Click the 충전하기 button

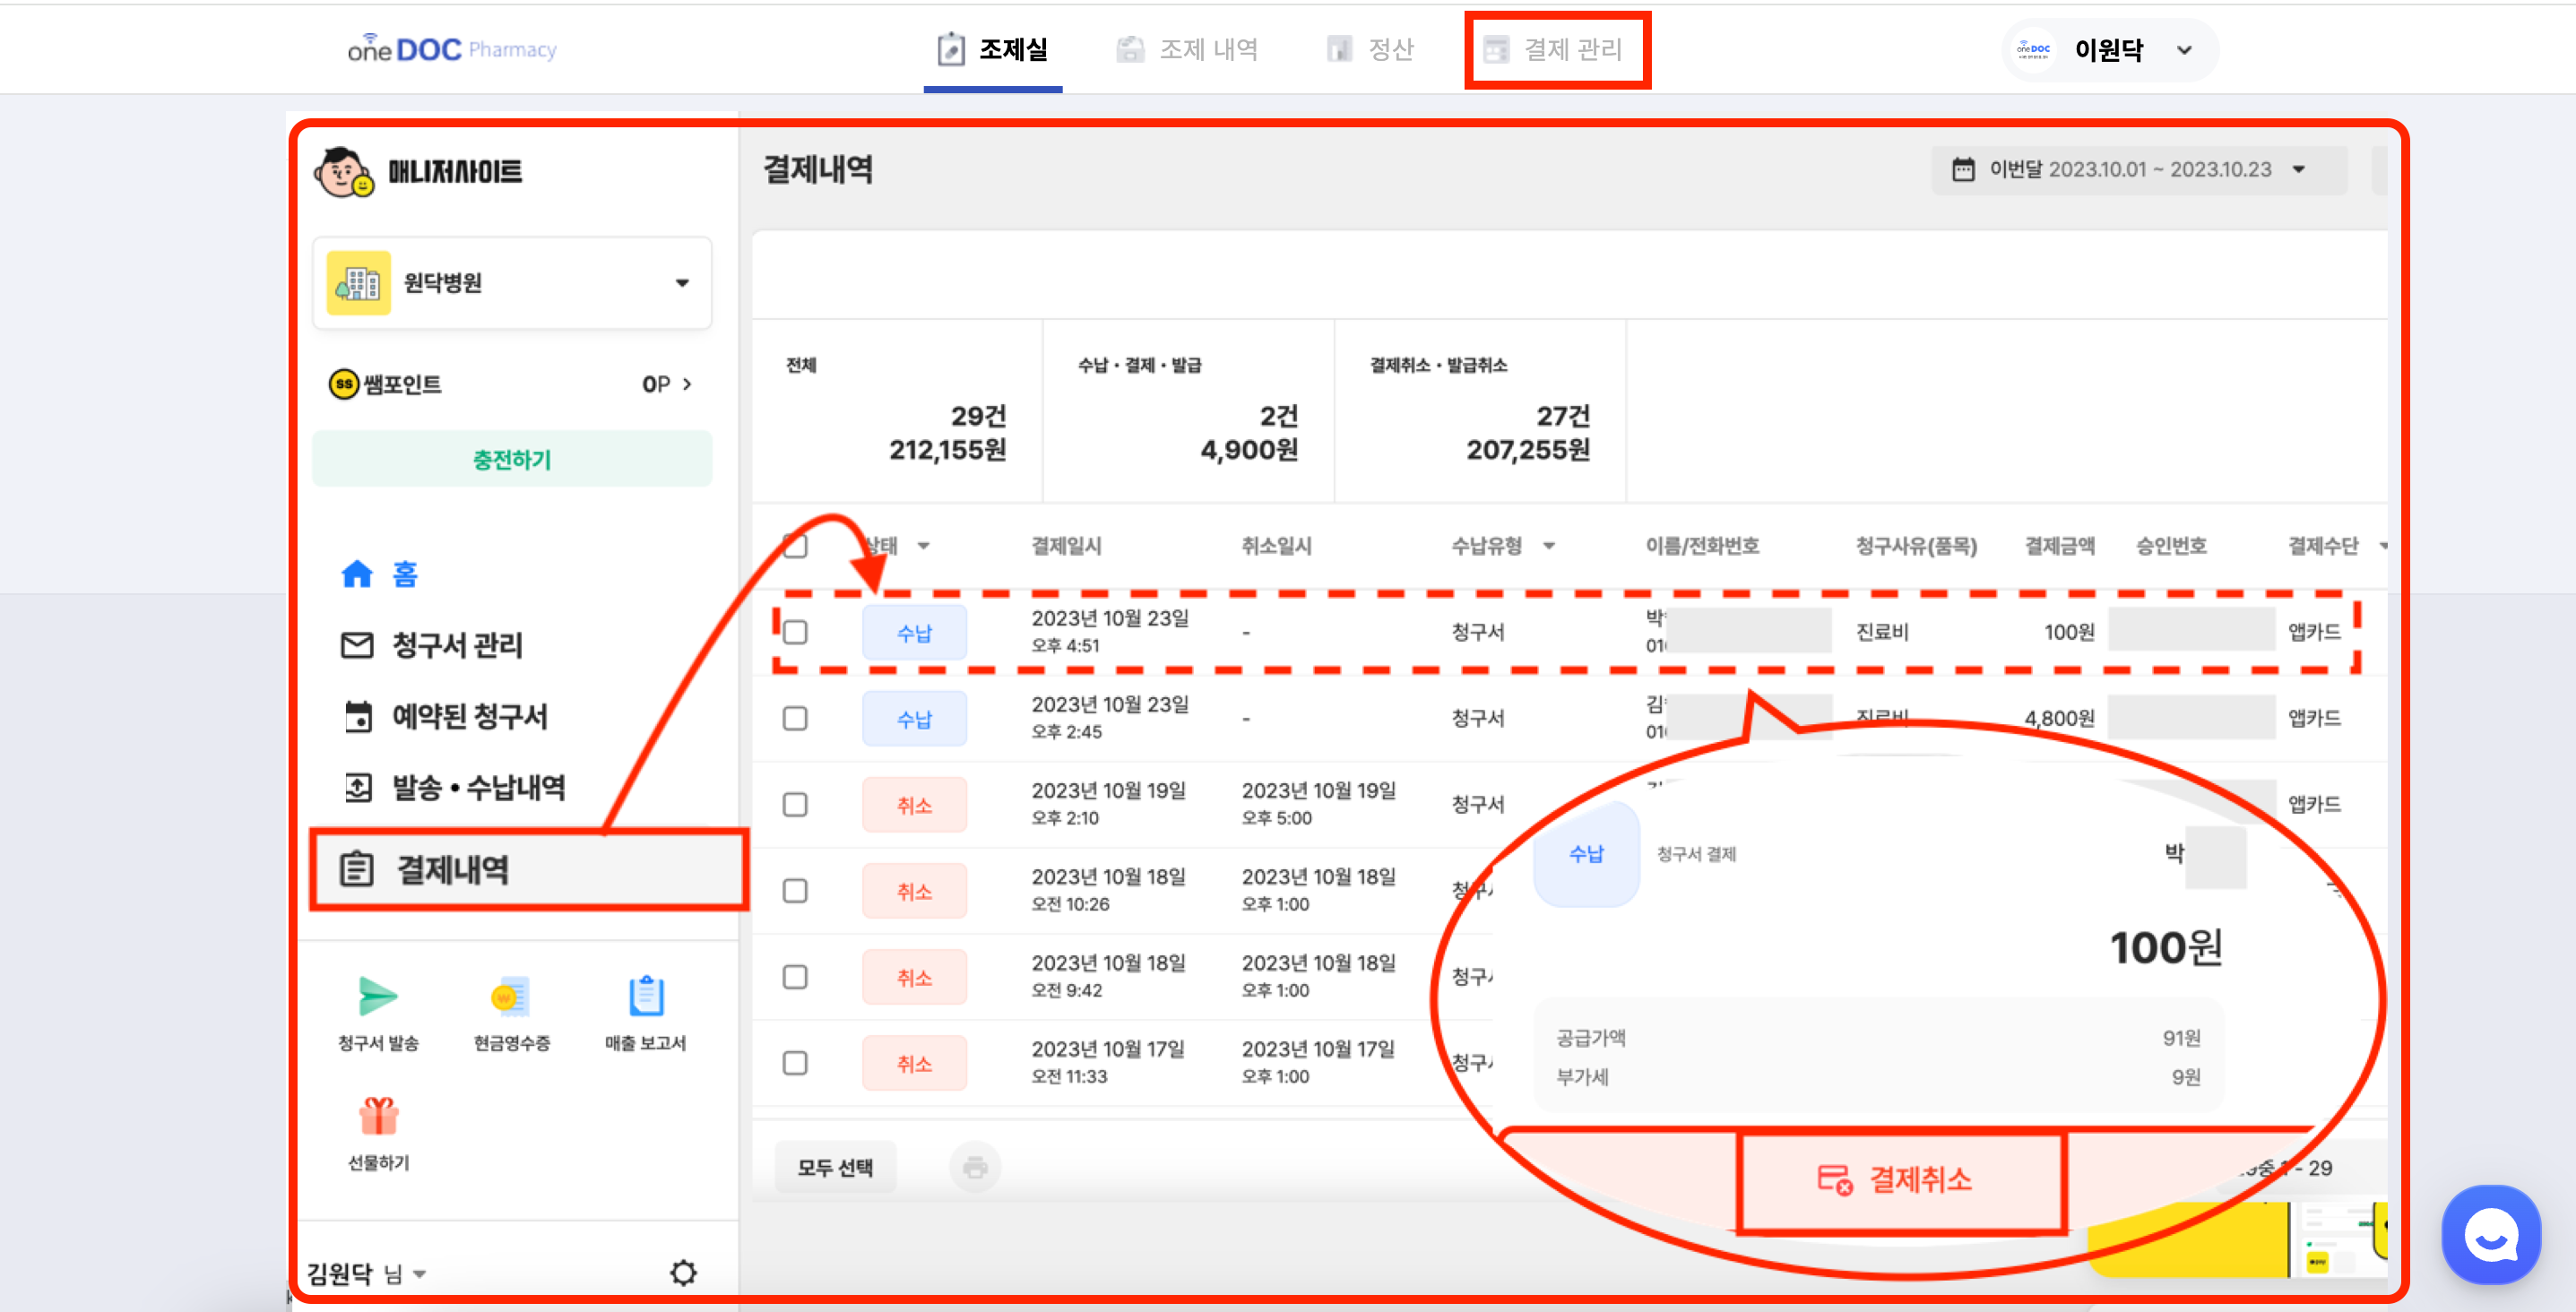tap(512, 459)
